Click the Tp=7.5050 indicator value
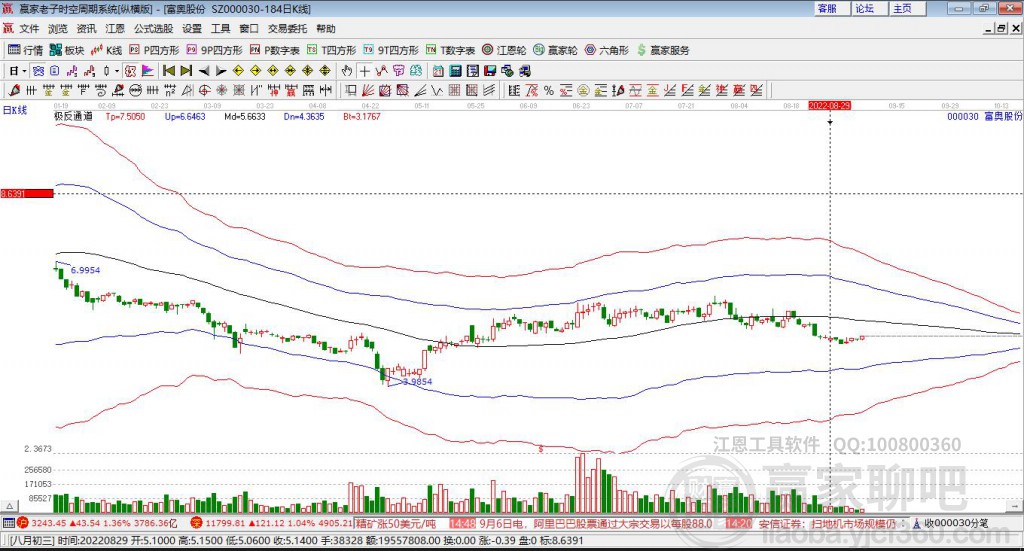The width and height of the screenshot is (1024, 551). pos(125,116)
